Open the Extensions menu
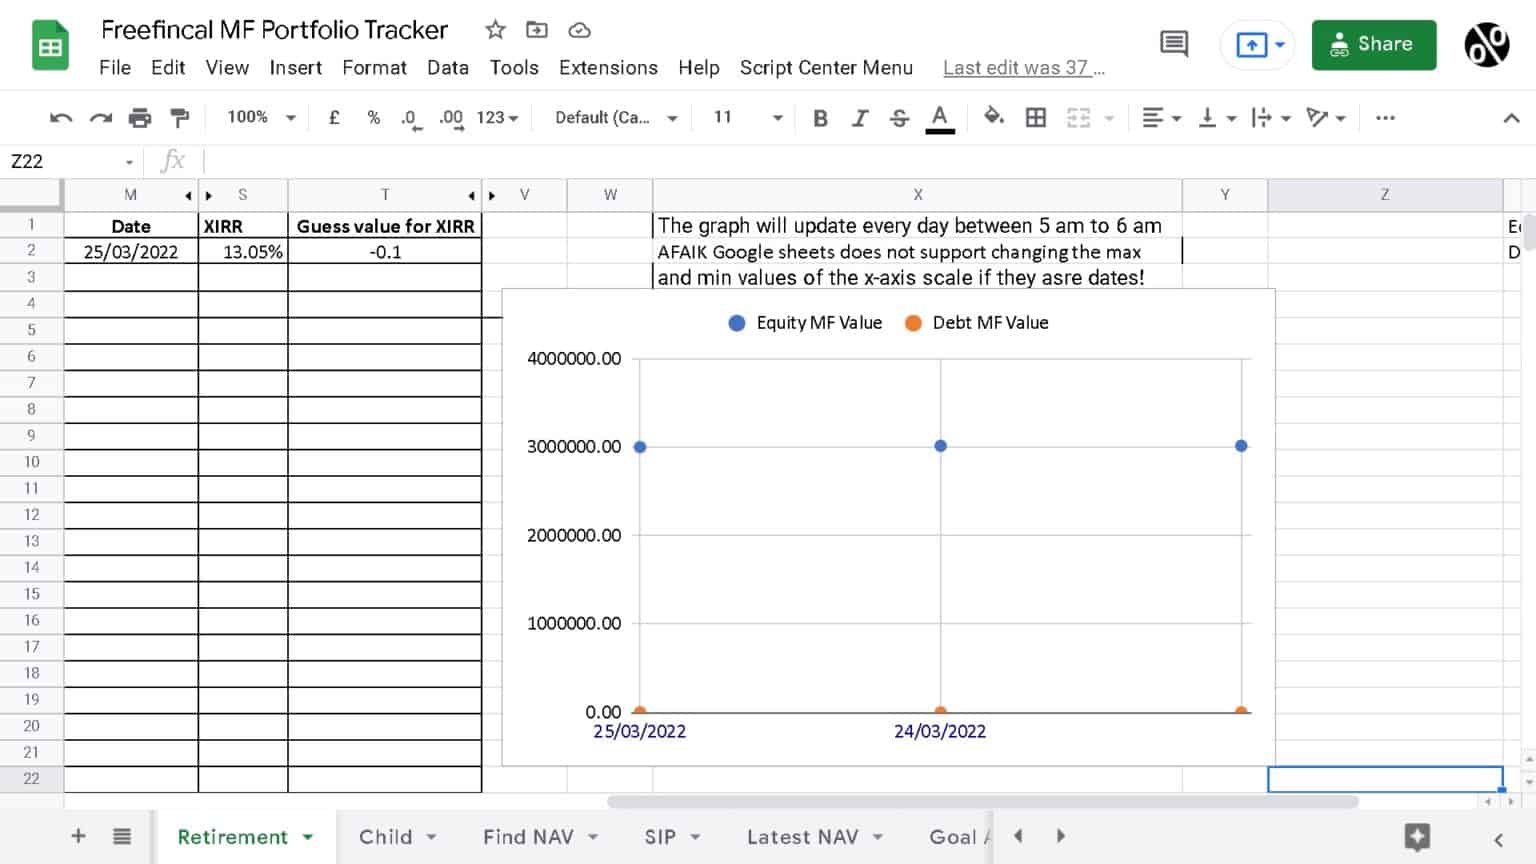 tap(607, 68)
